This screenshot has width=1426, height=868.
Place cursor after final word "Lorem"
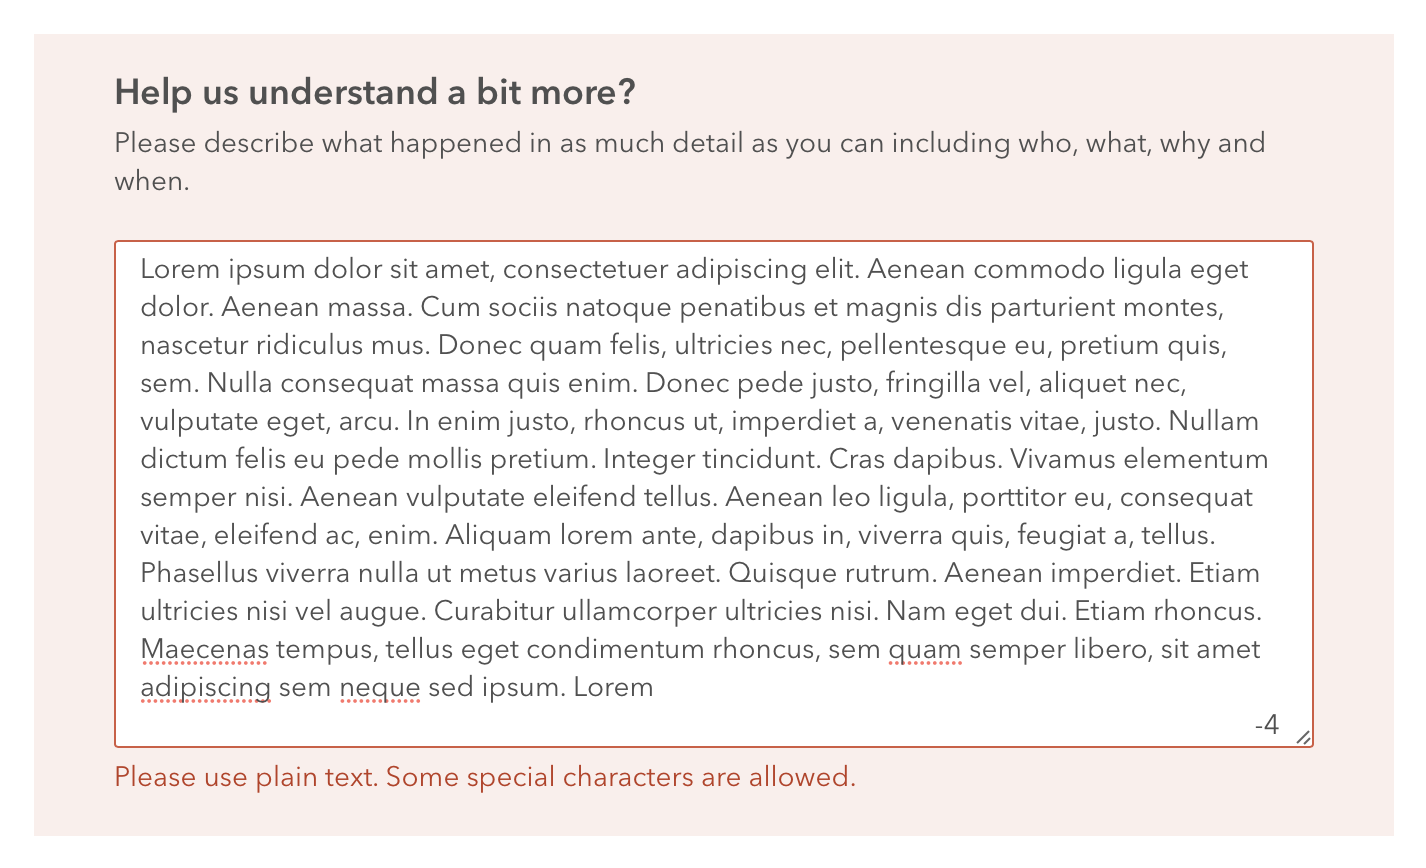(654, 688)
